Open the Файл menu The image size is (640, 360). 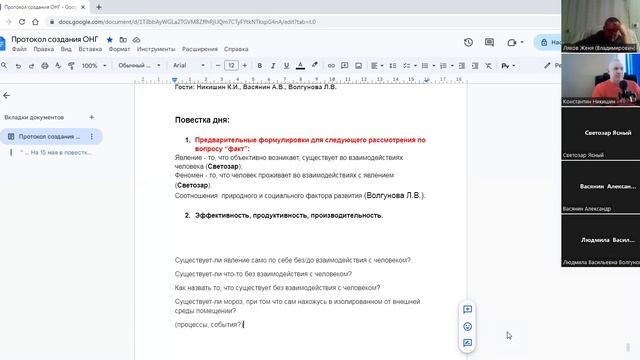[x=19, y=49]
